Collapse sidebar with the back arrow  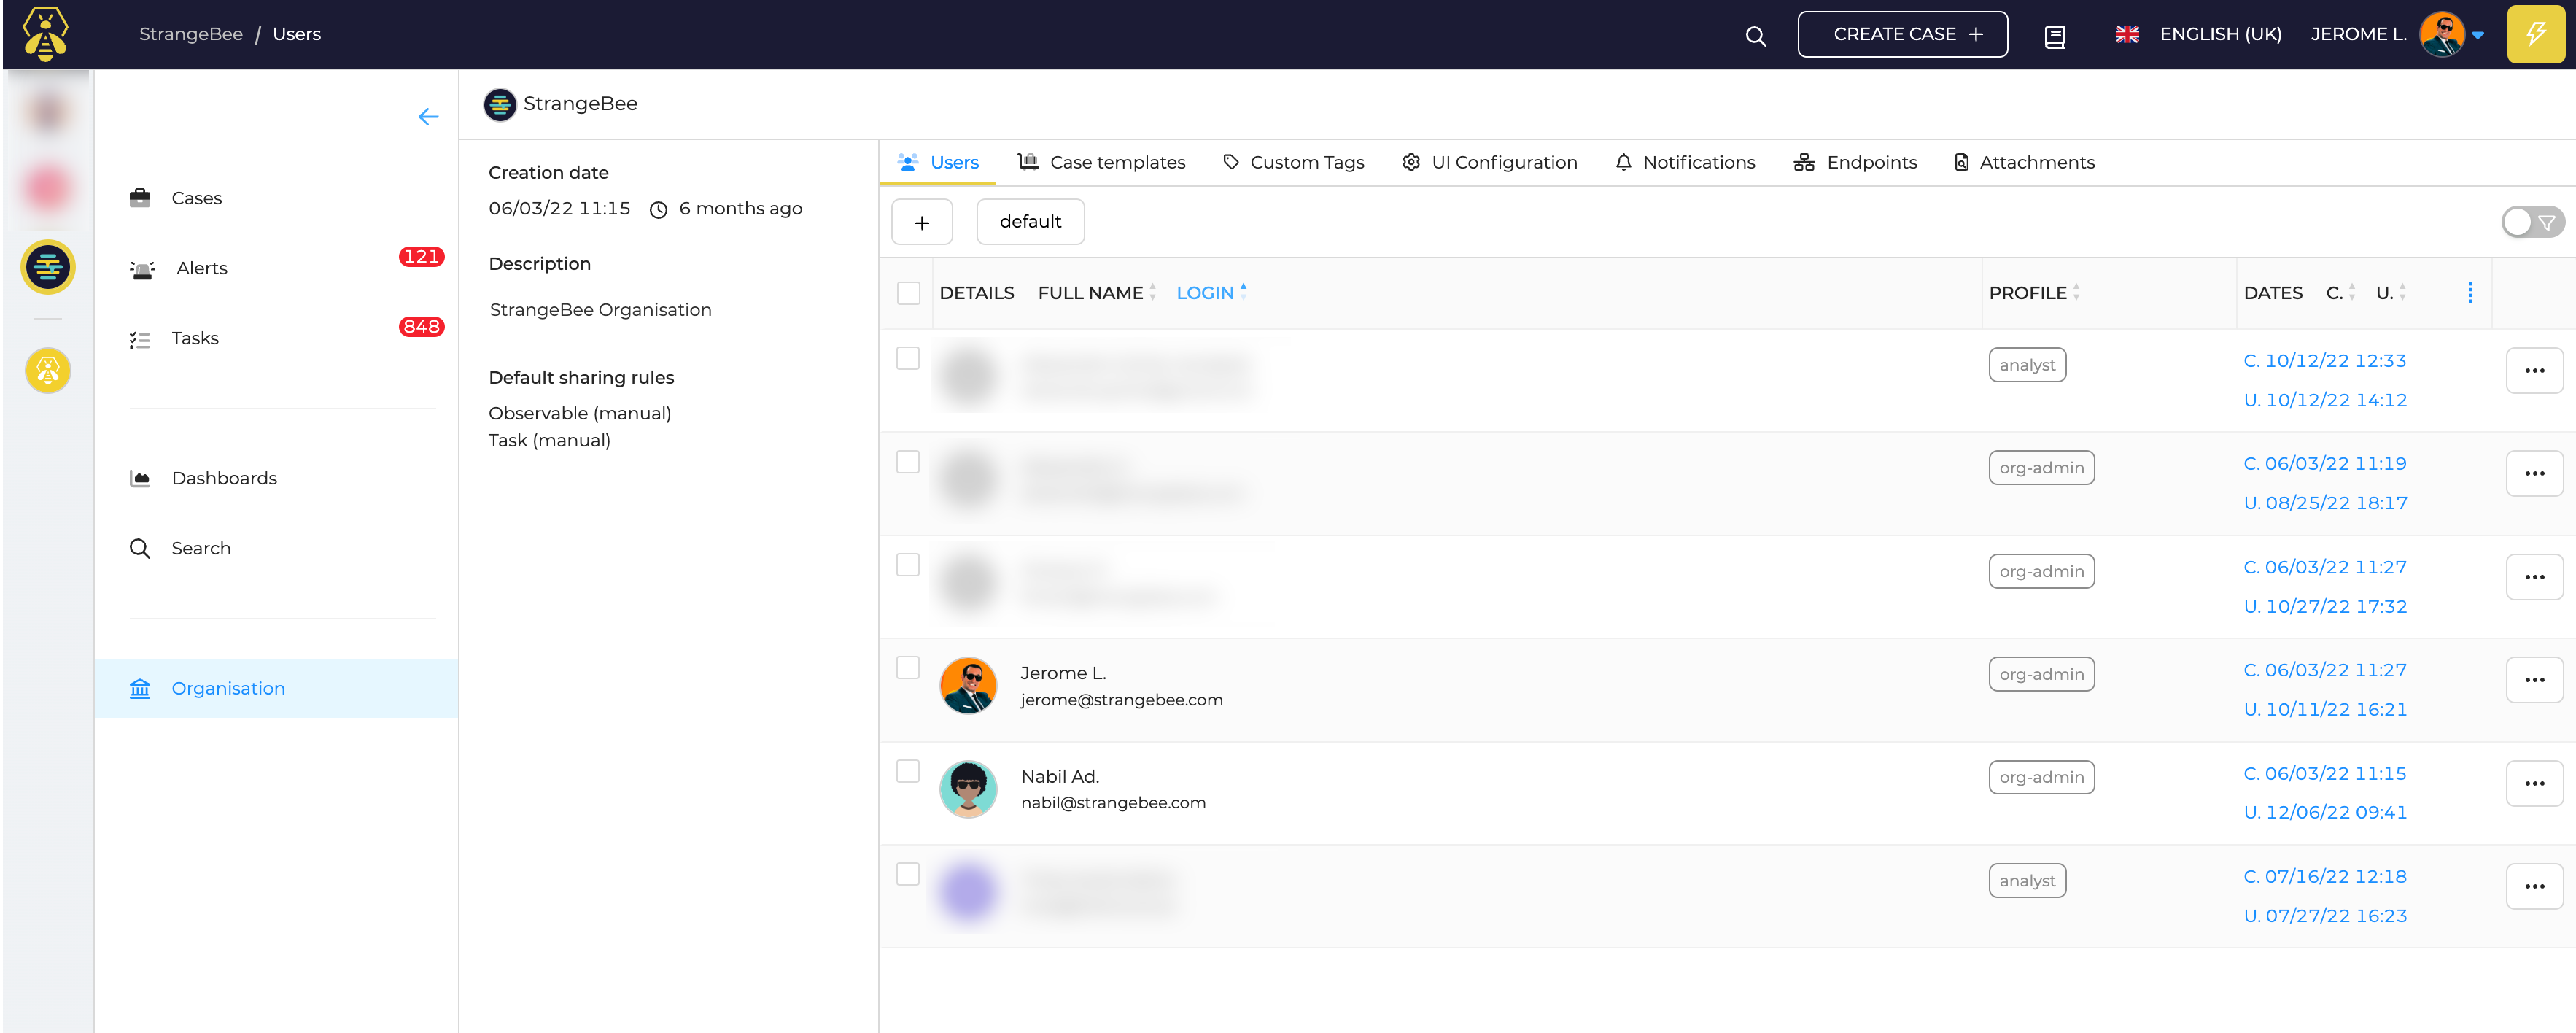pos(428,117)
